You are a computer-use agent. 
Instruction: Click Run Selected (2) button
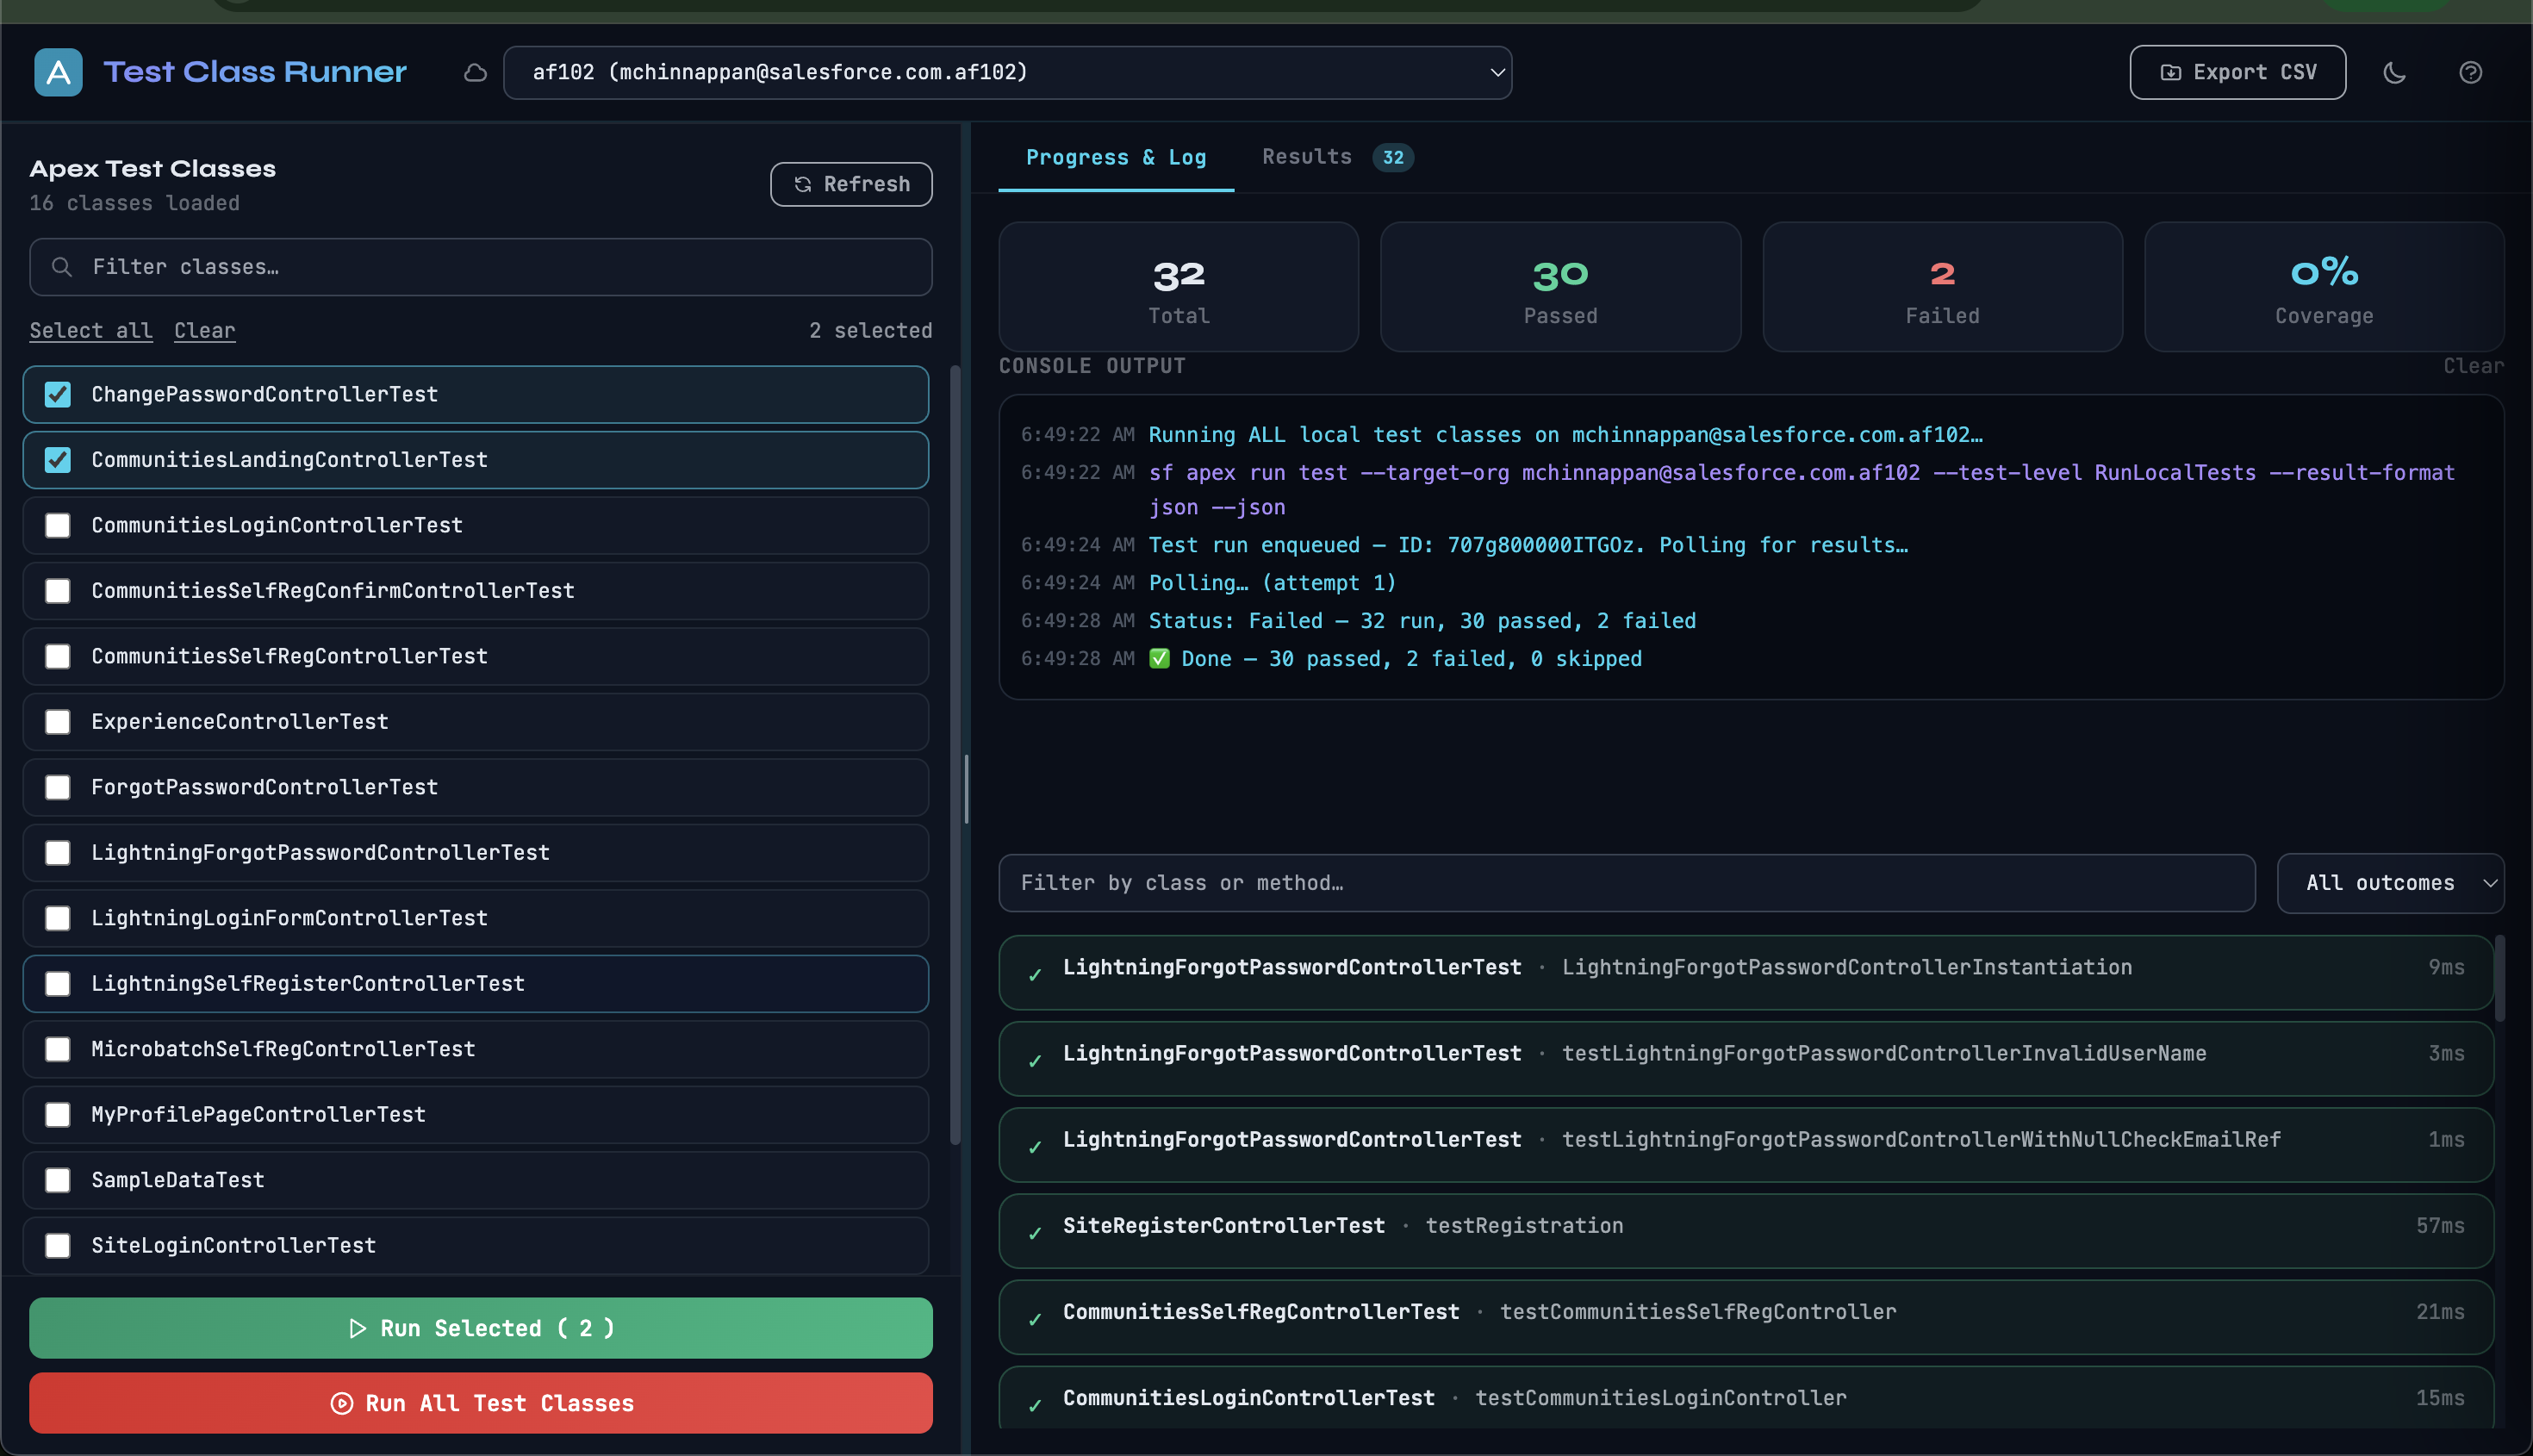[x=481, y=1328]
